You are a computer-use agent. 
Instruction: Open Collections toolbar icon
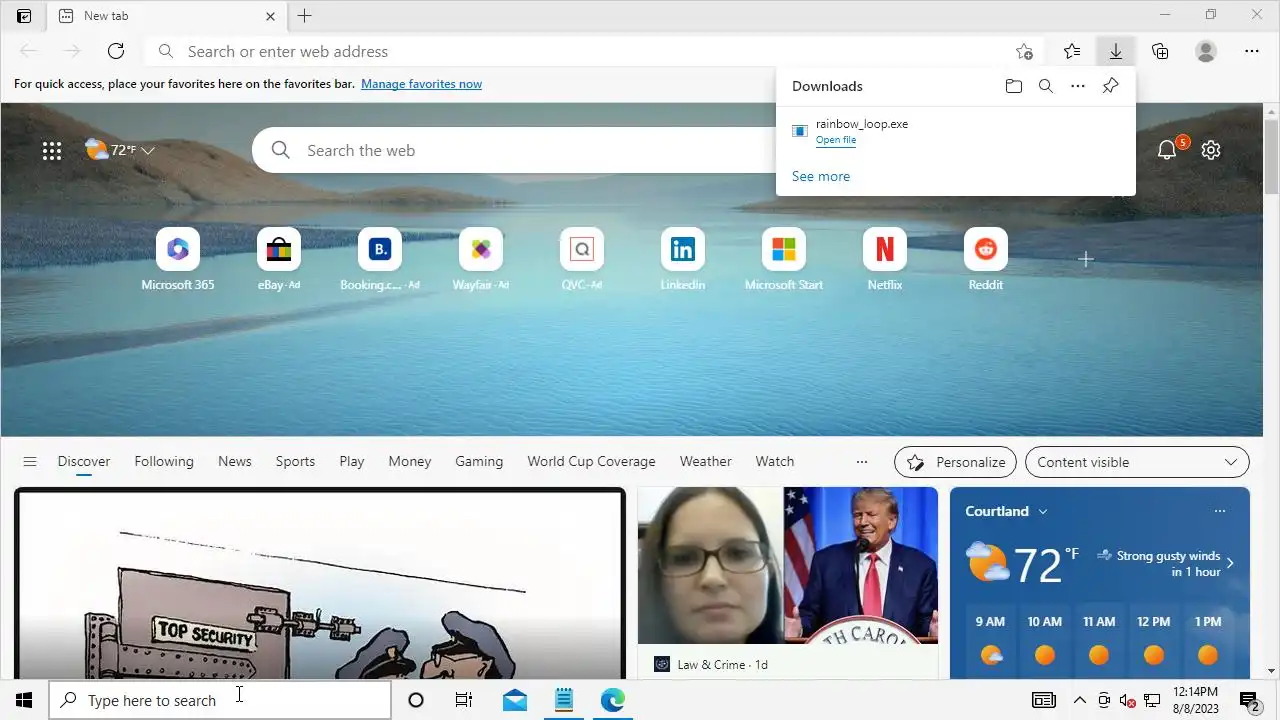click(1160, 51)
